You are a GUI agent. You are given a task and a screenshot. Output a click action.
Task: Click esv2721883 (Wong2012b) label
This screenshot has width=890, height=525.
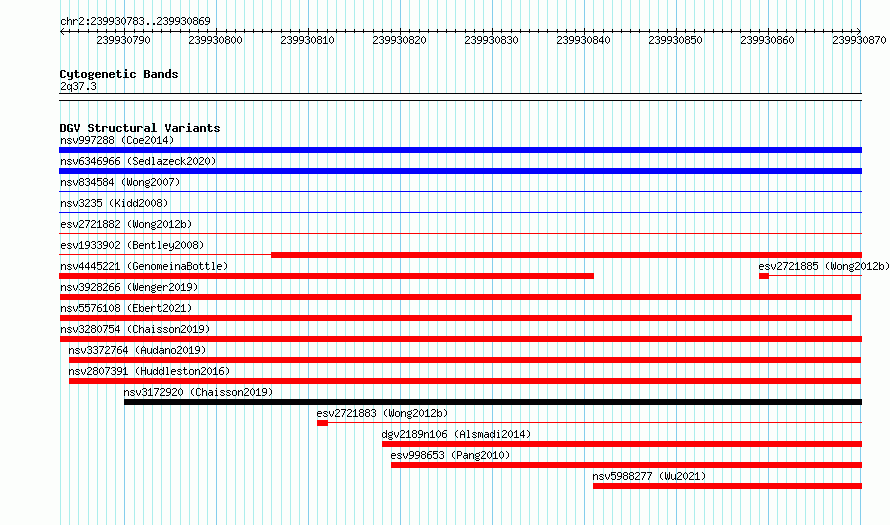[382, 413]
